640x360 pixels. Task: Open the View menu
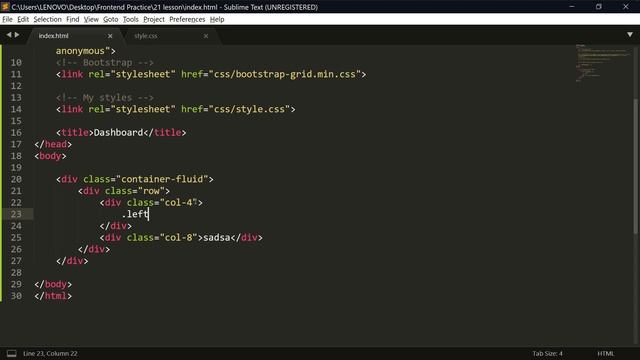pos(91,19)
